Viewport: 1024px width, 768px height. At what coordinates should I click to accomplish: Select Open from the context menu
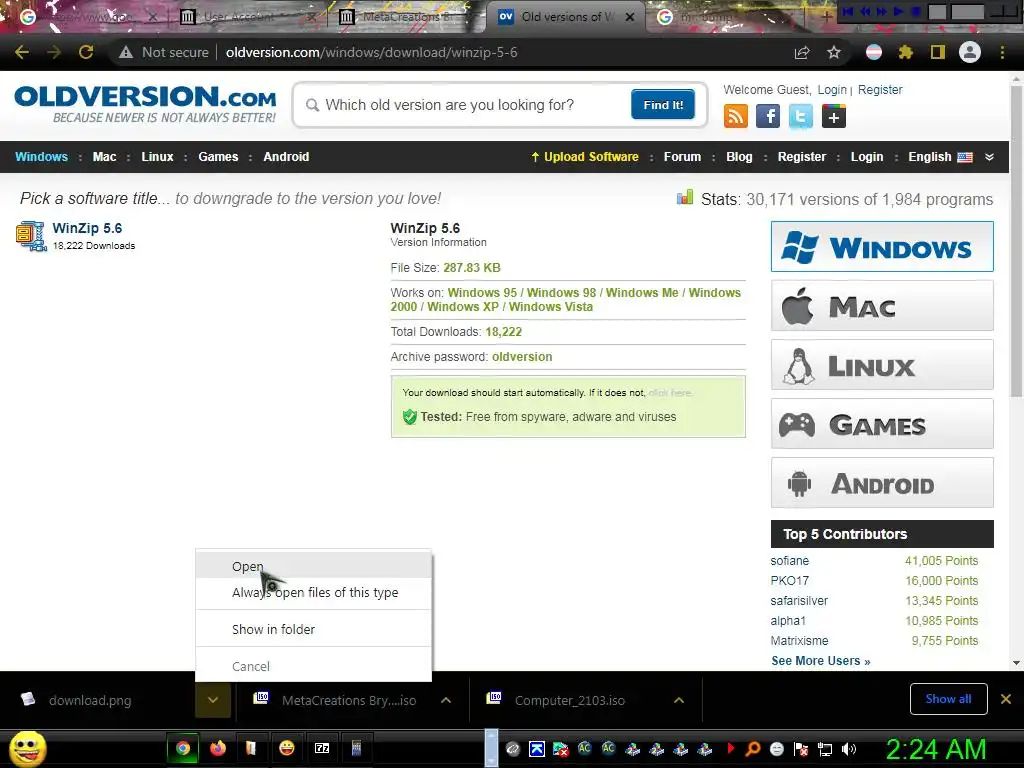(313, 566)
